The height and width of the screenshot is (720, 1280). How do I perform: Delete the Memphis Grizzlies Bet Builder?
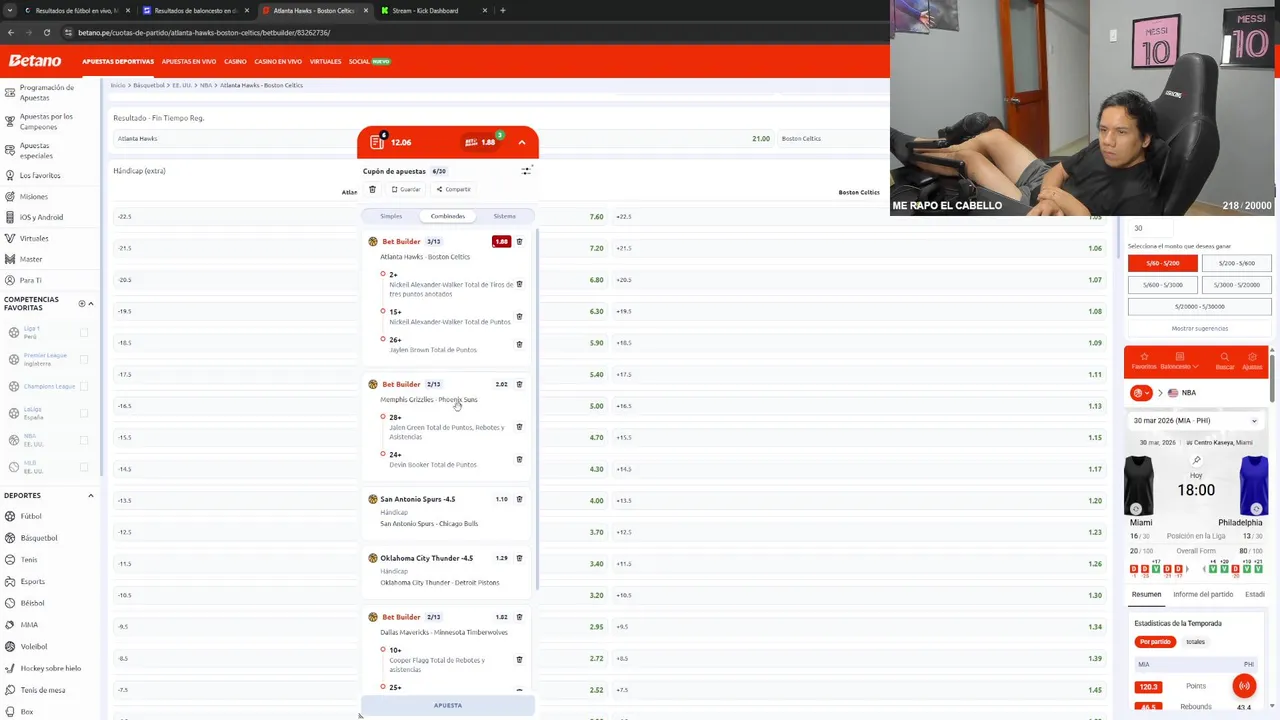(519, 384)
